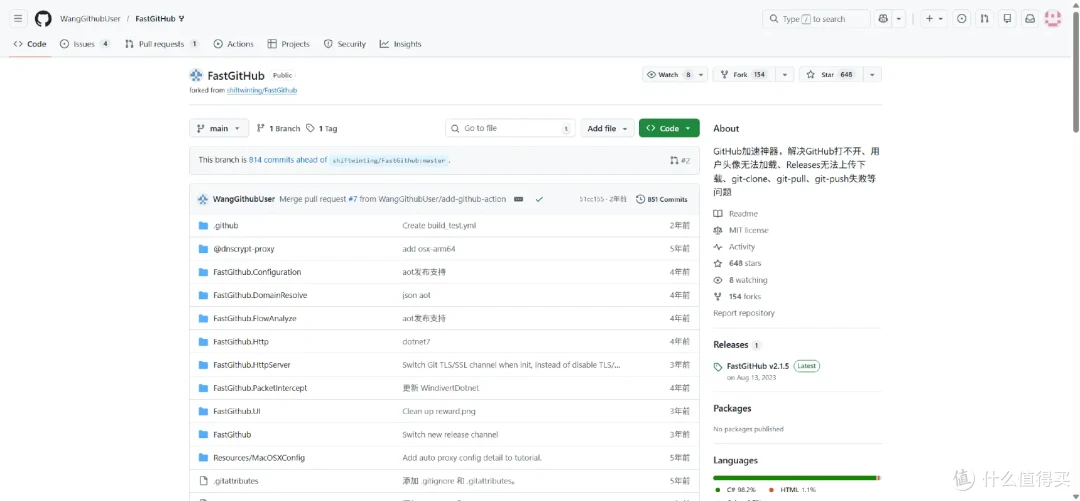1080x501 pixels.
Task: Switch to the Insights tab
Action: pos(400,44)
